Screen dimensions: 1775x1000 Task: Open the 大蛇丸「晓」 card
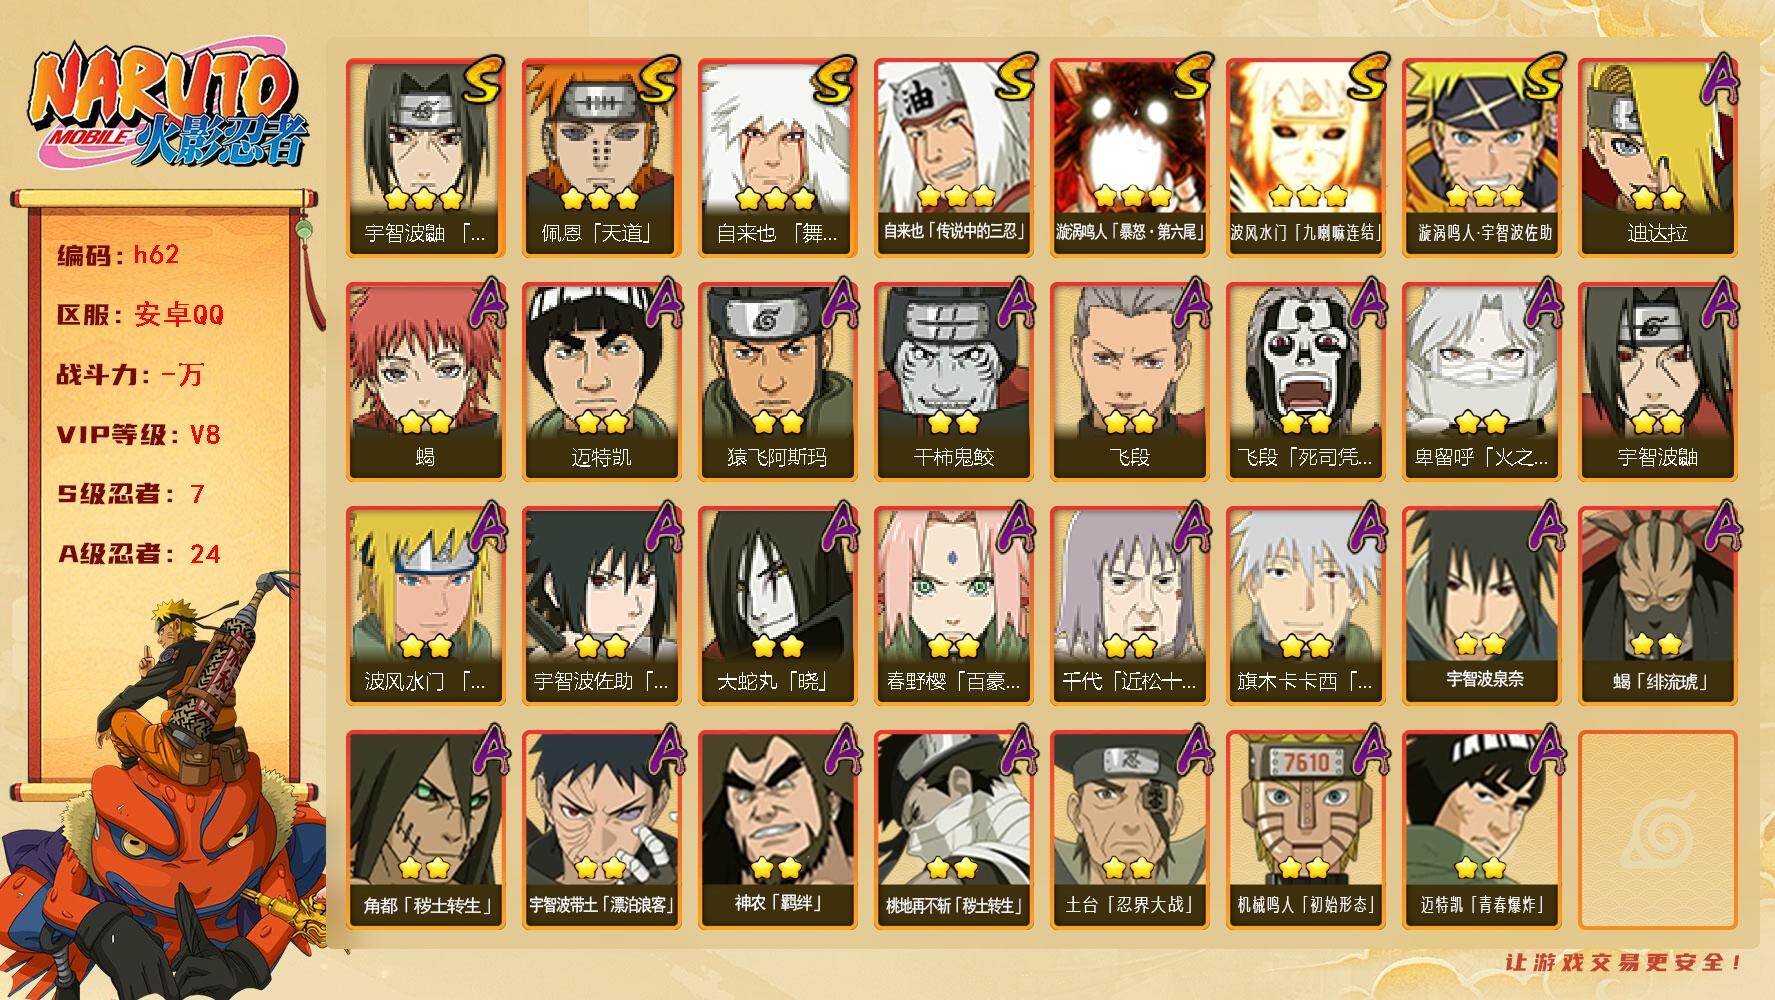coord(777,606)
